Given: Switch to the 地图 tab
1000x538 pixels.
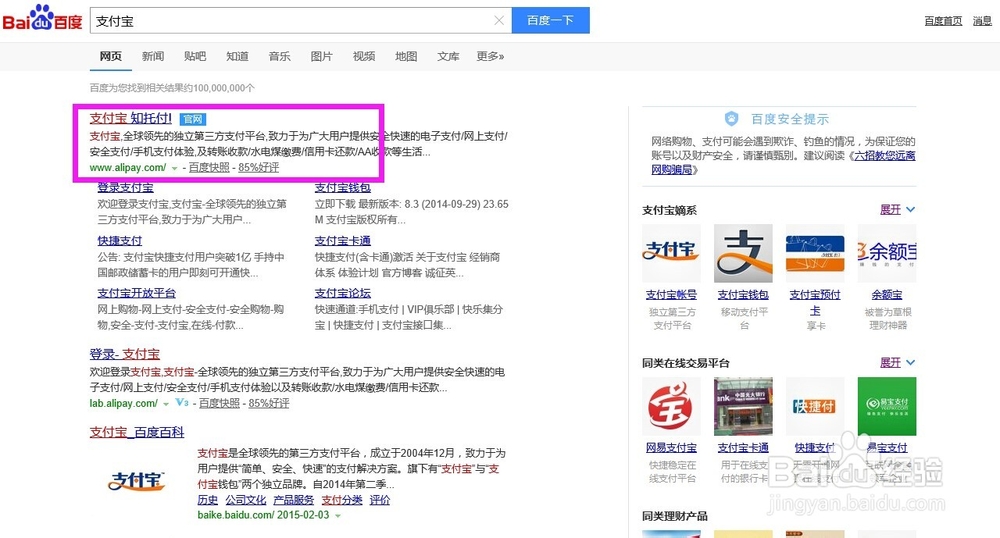Looking at the screenshot, I should [x=406, y=56].
